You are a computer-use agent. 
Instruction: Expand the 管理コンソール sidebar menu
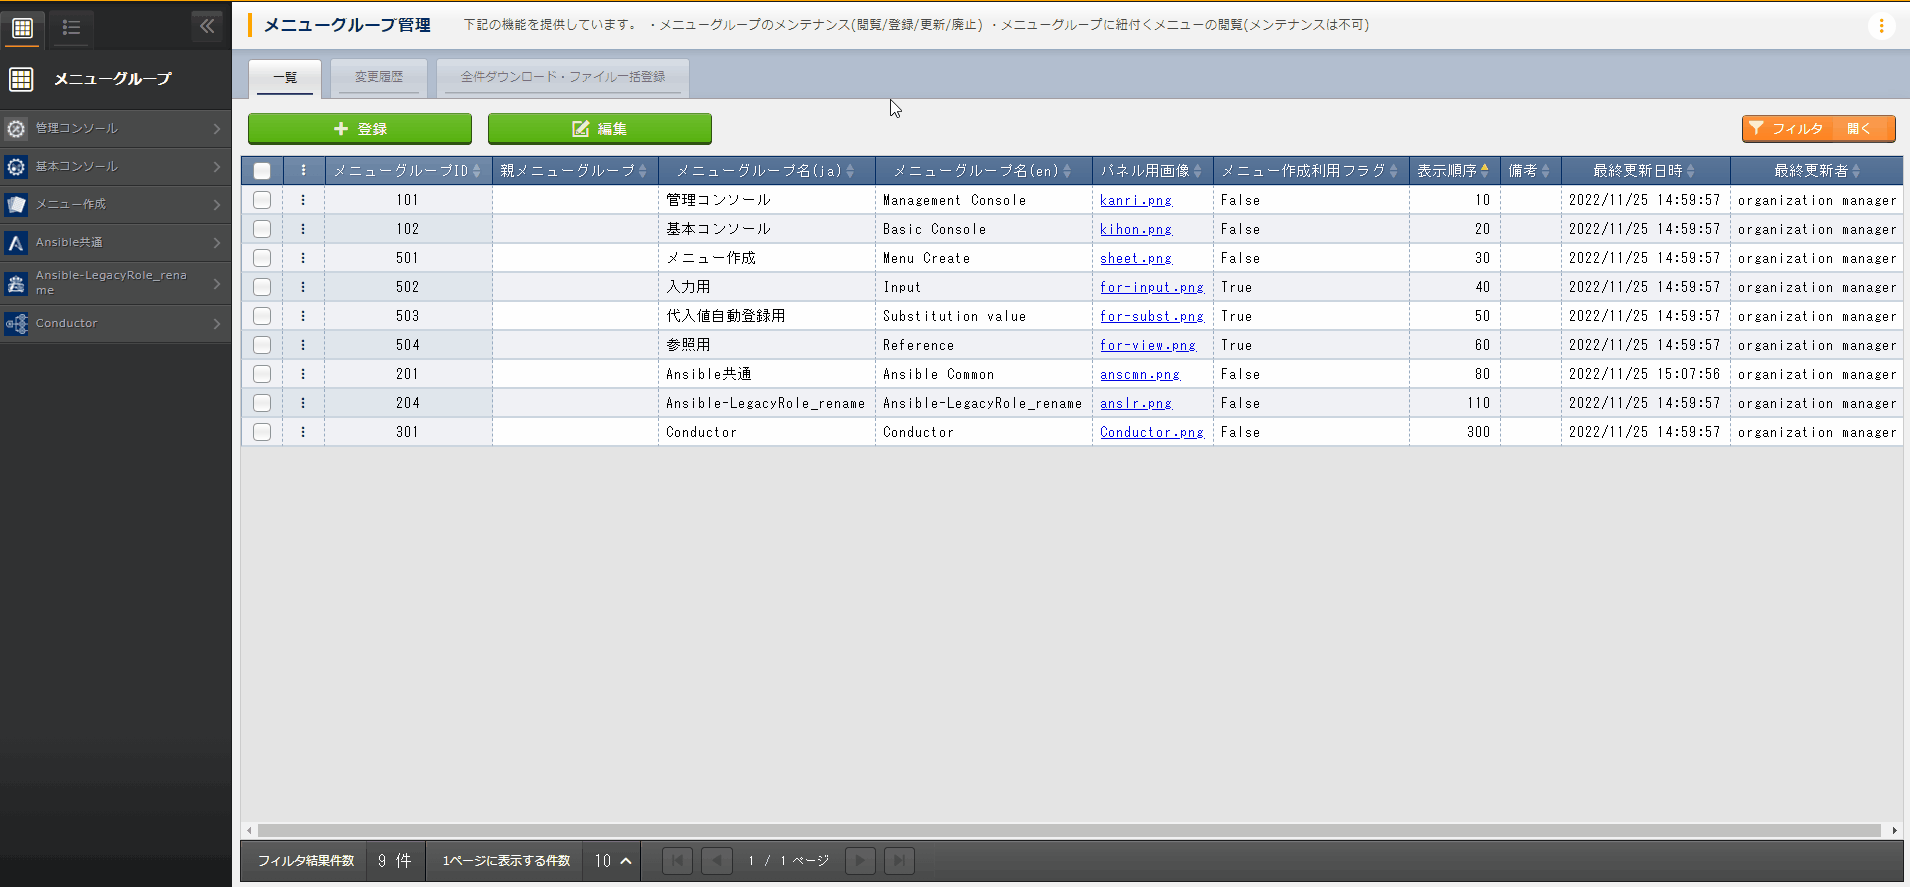(115, 128)
